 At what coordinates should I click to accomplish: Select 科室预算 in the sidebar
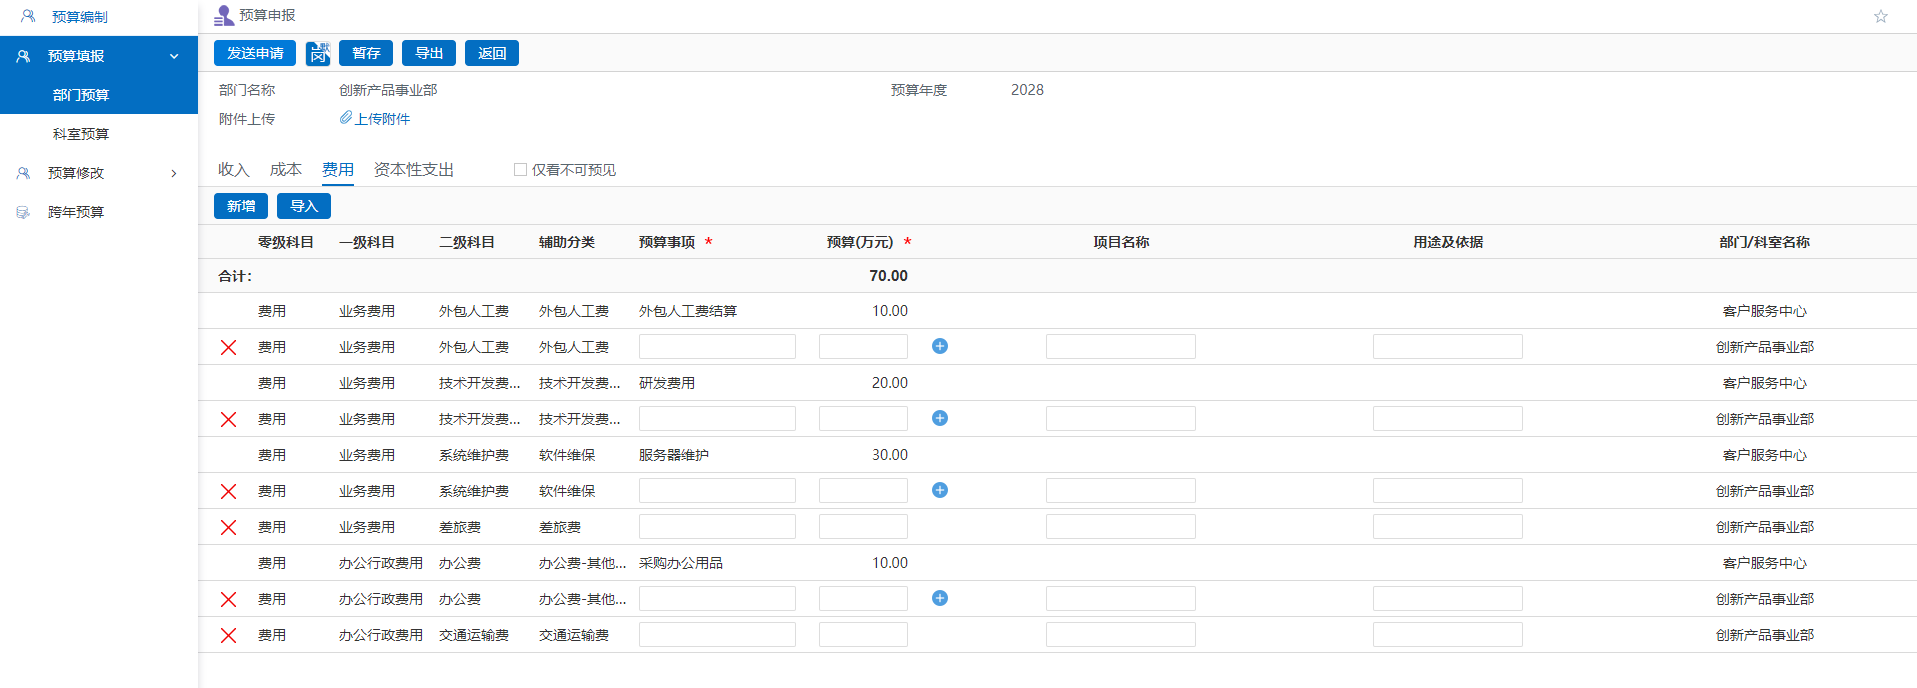click(81, 134)
